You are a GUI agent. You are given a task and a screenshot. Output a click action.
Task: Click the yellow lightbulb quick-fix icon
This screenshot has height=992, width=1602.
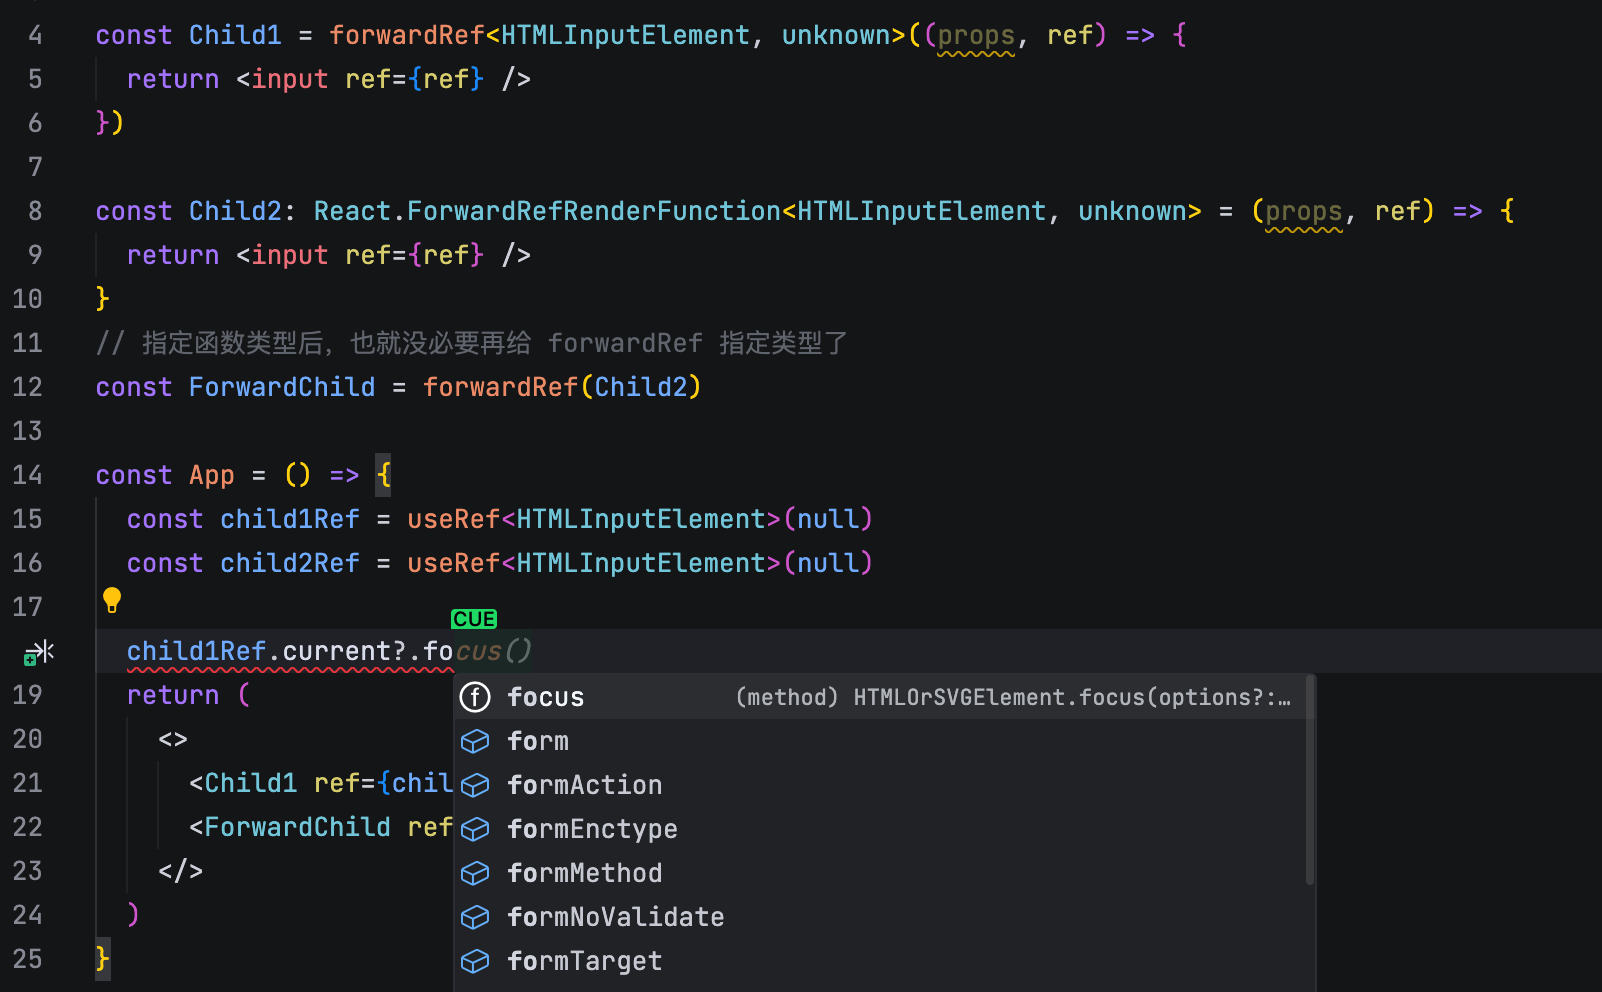(112, 600)
